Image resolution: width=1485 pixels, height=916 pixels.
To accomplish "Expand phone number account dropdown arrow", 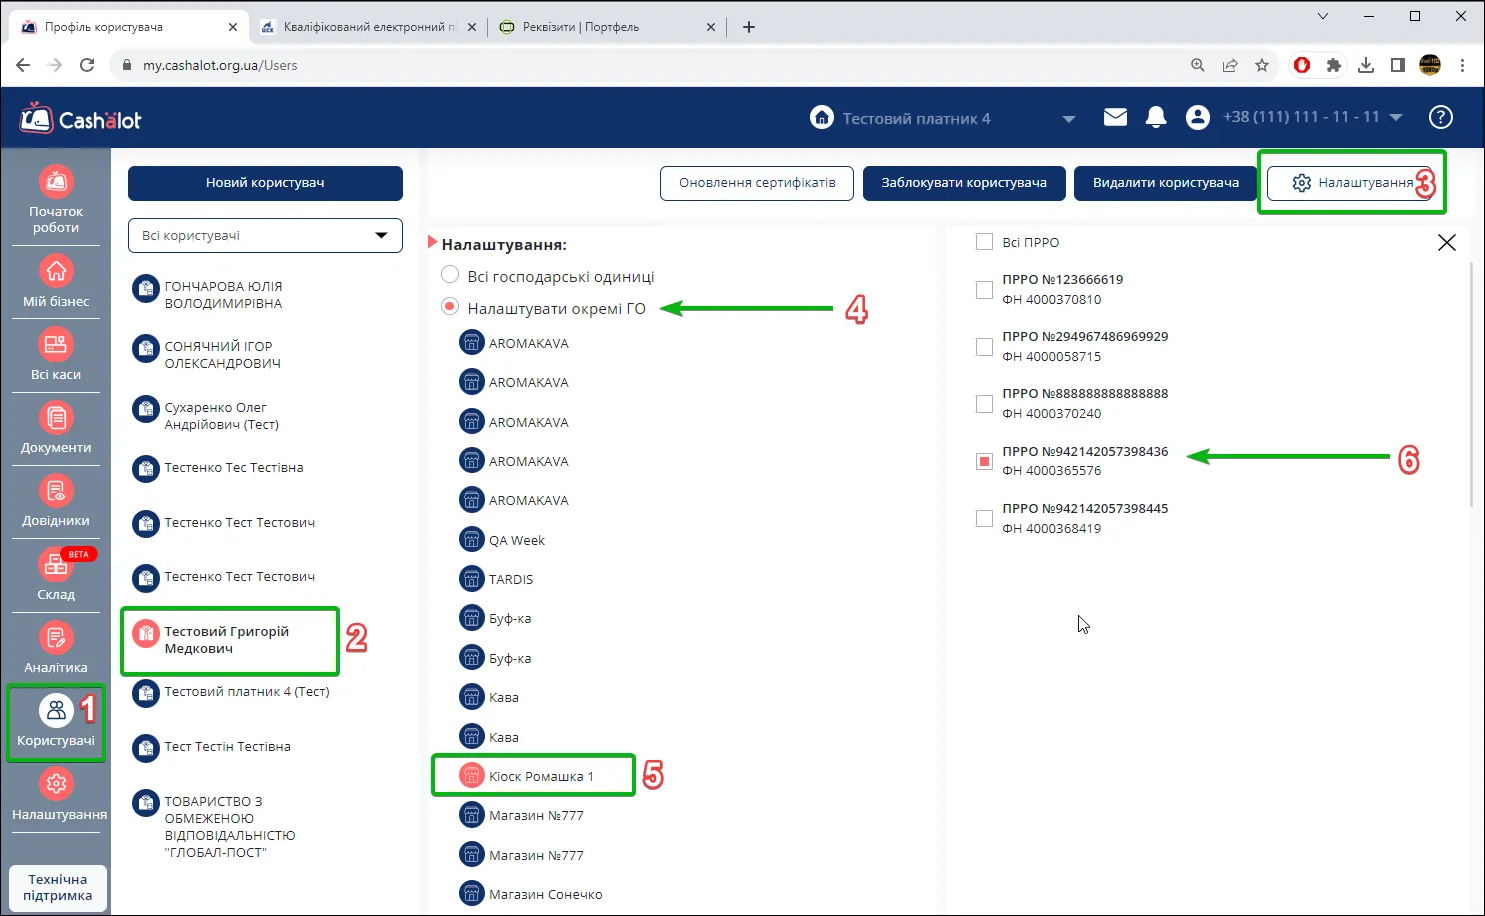I will point(1396,117).
